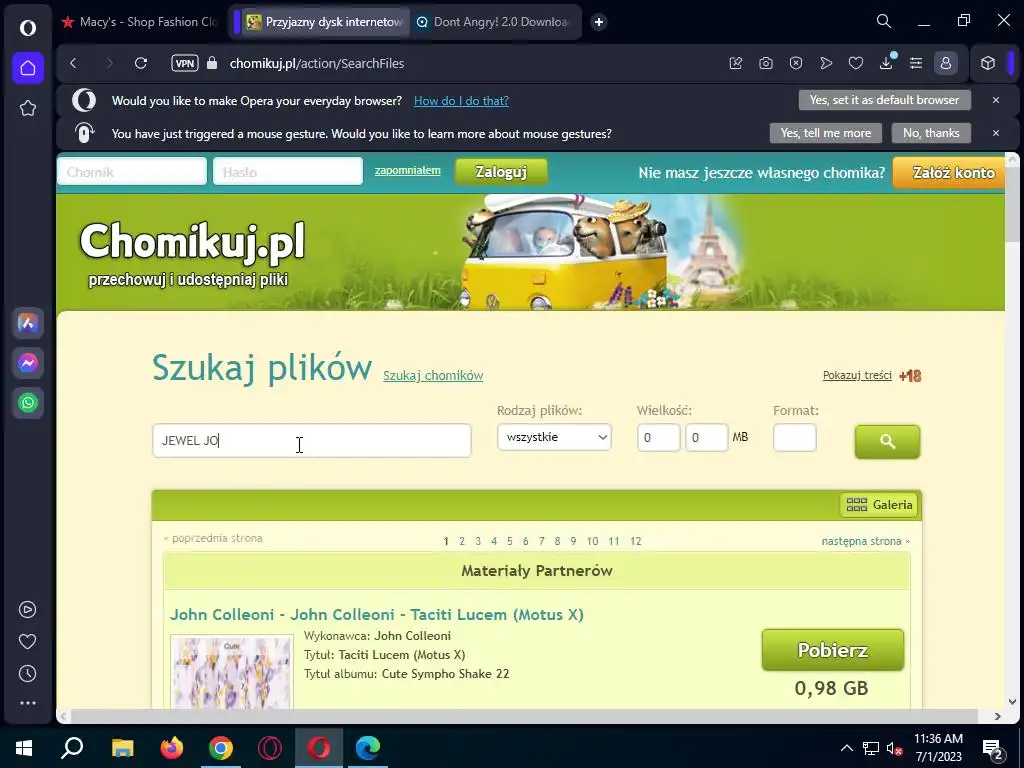Image resolution: width=1024 pixels, height=768 pixels.
Task: Open the Player icon in the sidebar
Action: pos(27,609)
